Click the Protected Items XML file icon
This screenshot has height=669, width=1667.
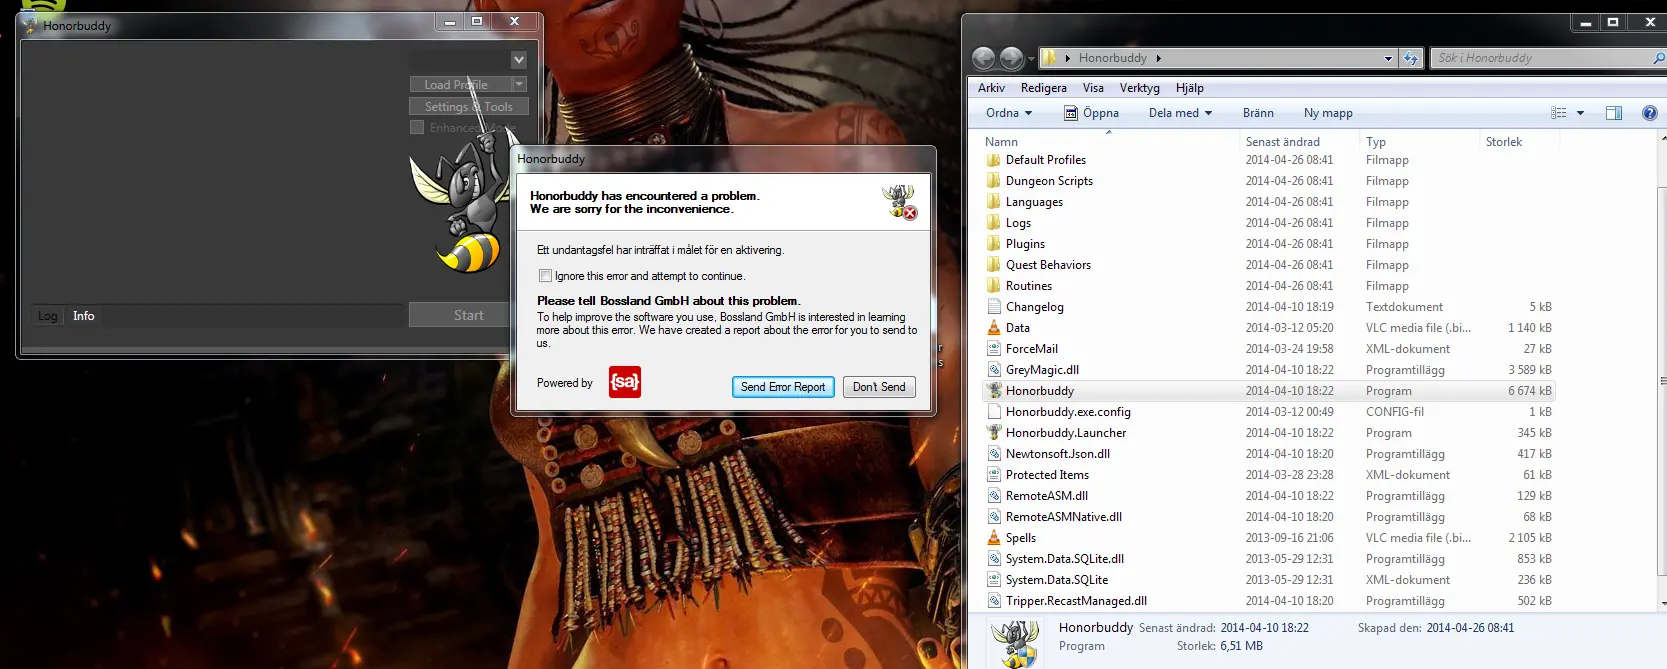994,475
